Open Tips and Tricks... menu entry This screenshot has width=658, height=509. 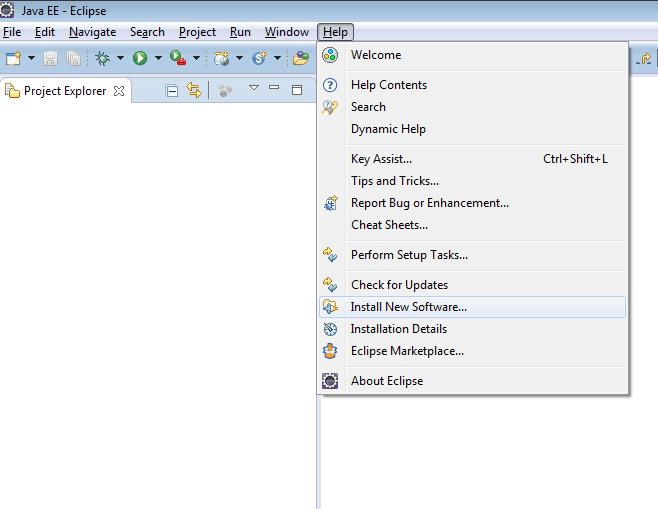coord(473,181)
